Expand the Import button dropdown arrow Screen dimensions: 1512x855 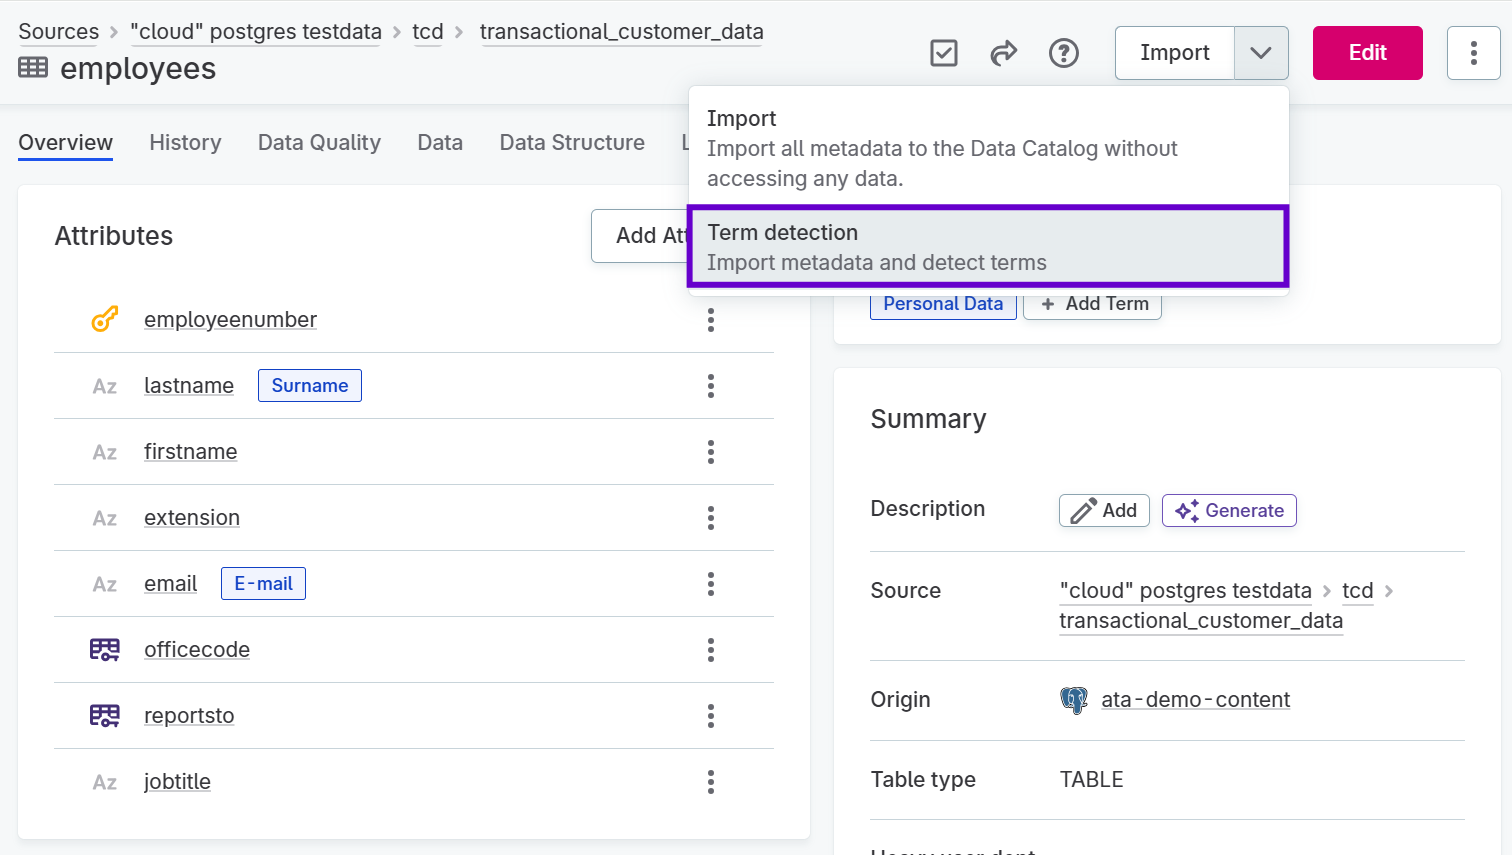(x=1261, y=53)
